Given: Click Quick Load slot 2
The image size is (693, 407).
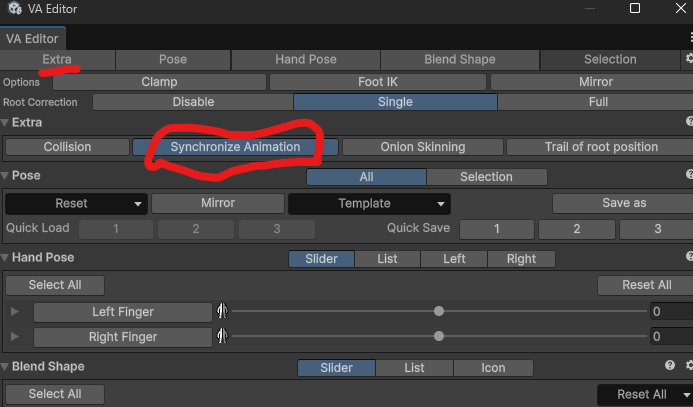Looking at the screenshot, I should [x=196, y=229].
